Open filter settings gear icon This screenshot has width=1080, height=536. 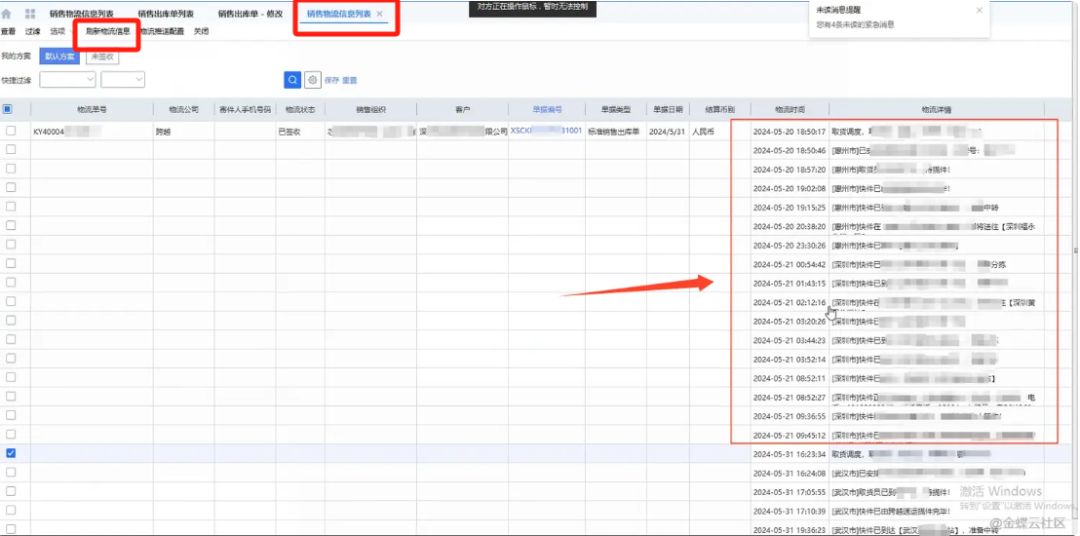312,80
